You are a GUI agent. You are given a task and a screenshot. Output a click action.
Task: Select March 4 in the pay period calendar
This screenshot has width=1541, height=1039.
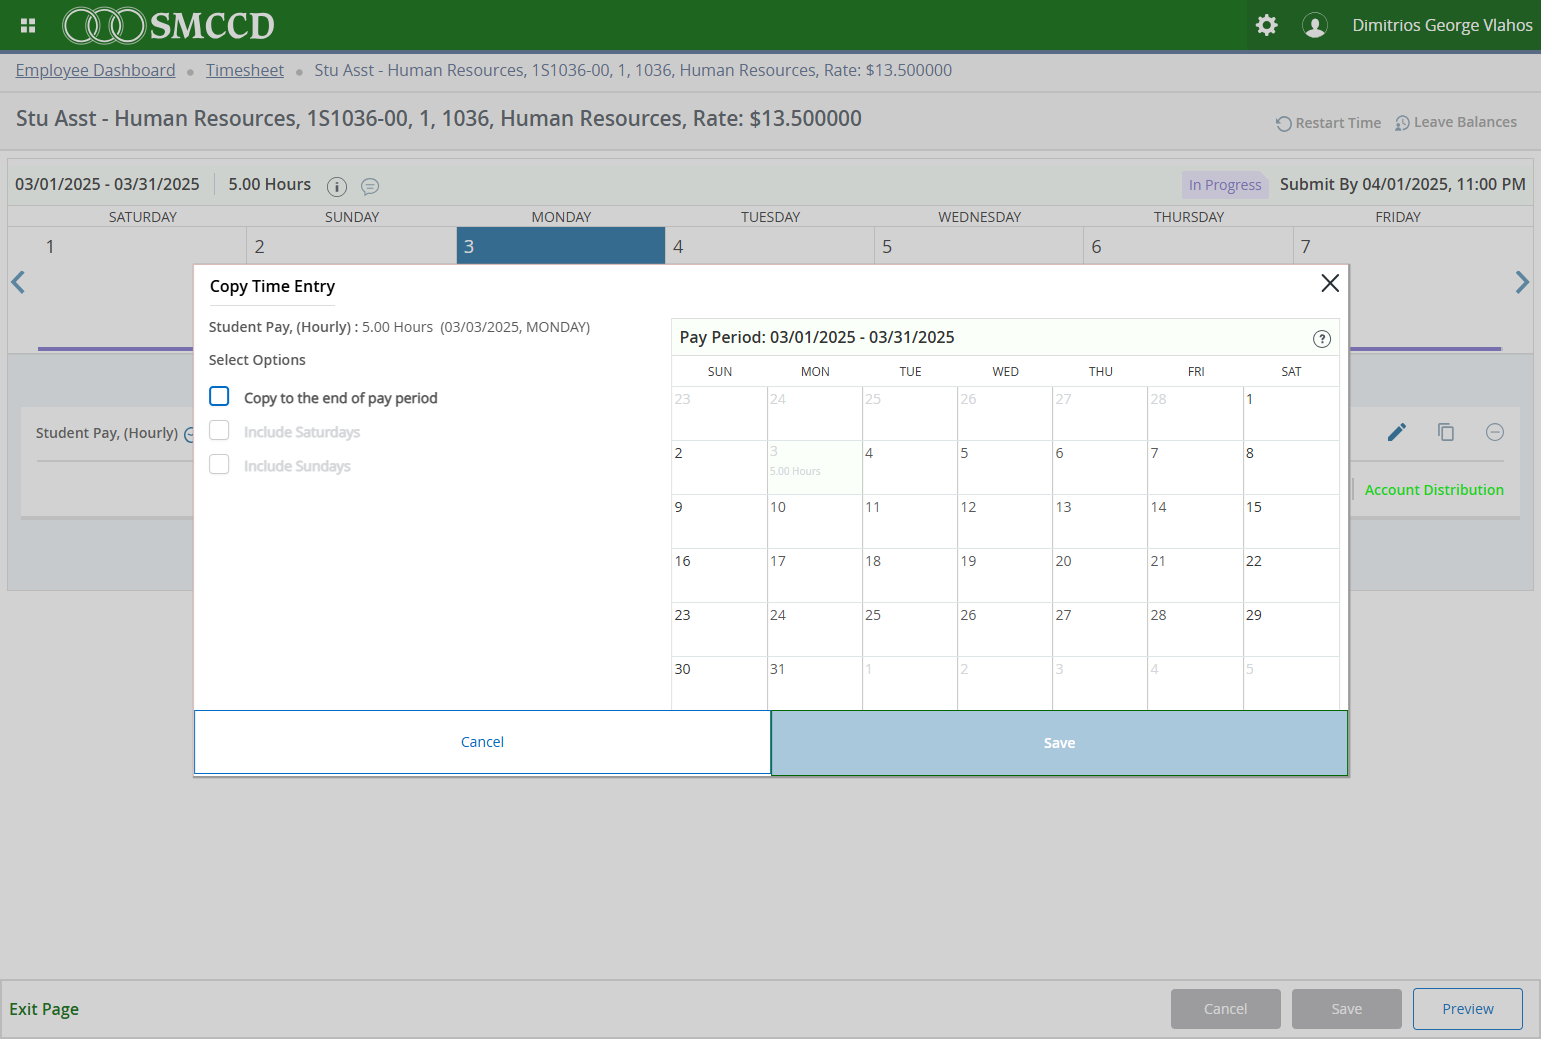tap(910, 467)
